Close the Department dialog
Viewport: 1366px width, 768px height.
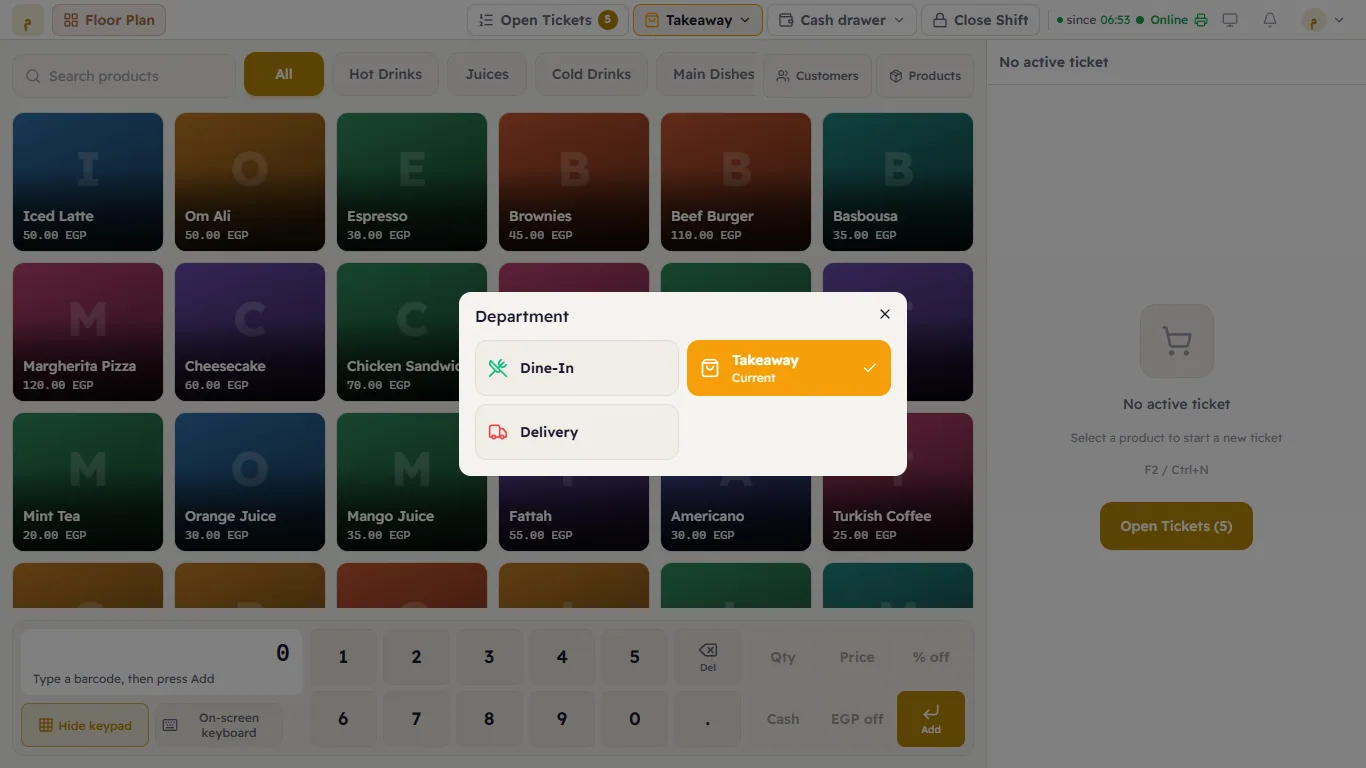884,314
